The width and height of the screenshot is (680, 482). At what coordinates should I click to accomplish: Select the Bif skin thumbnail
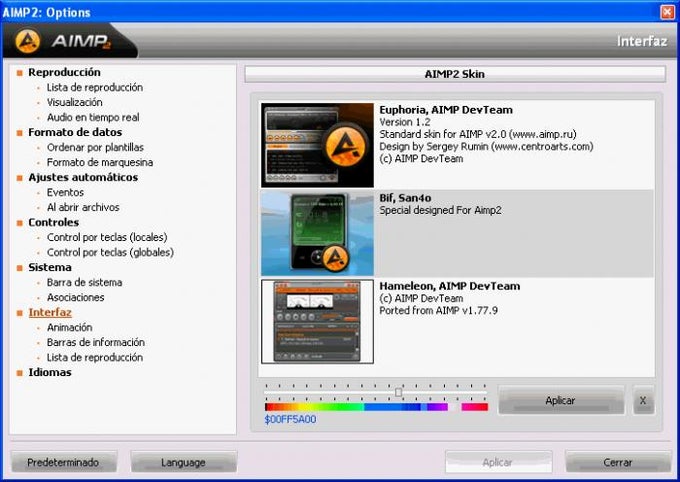(x=317, y=233)
